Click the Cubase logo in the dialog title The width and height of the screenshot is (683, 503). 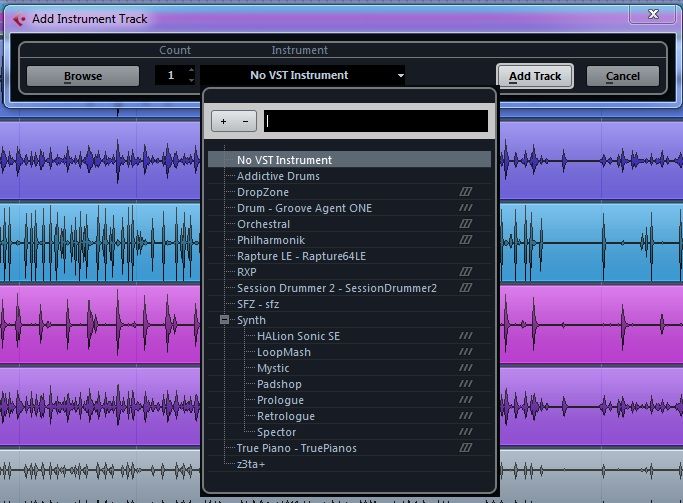point(19,19)
